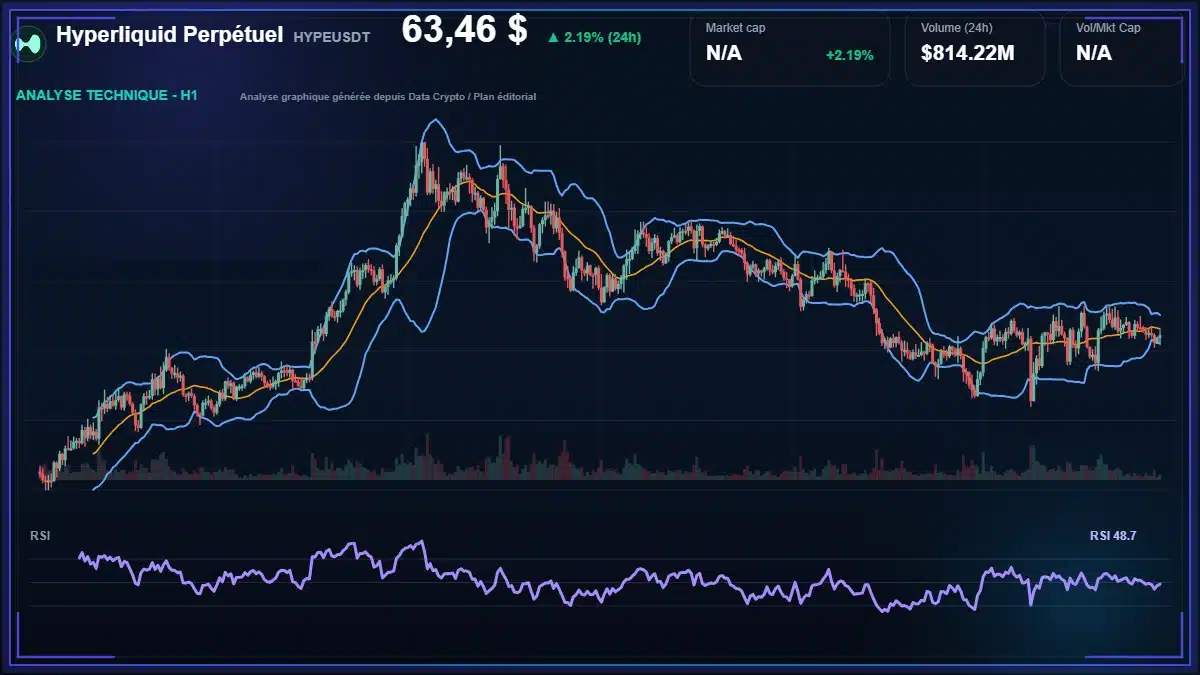Click the Market cap card
Viewport: 1200px width, 675px height.
(x=790, y=48)
